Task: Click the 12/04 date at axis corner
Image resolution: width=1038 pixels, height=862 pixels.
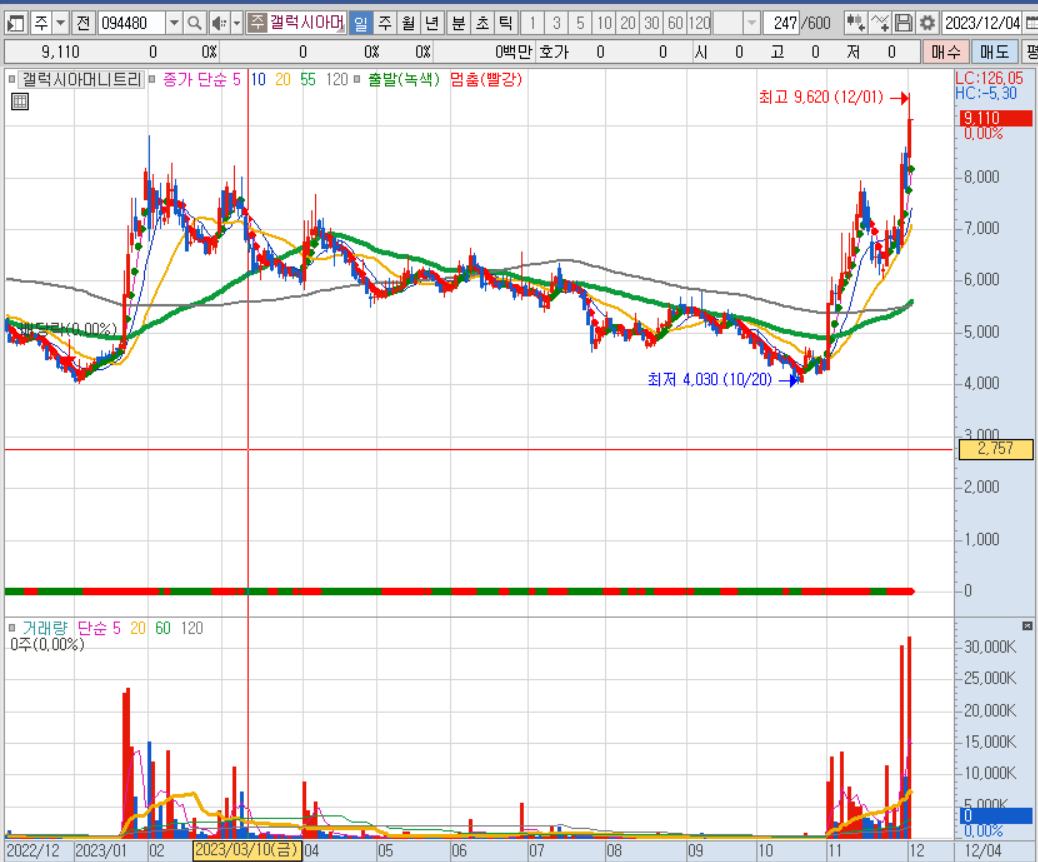Action: [982, 851]
